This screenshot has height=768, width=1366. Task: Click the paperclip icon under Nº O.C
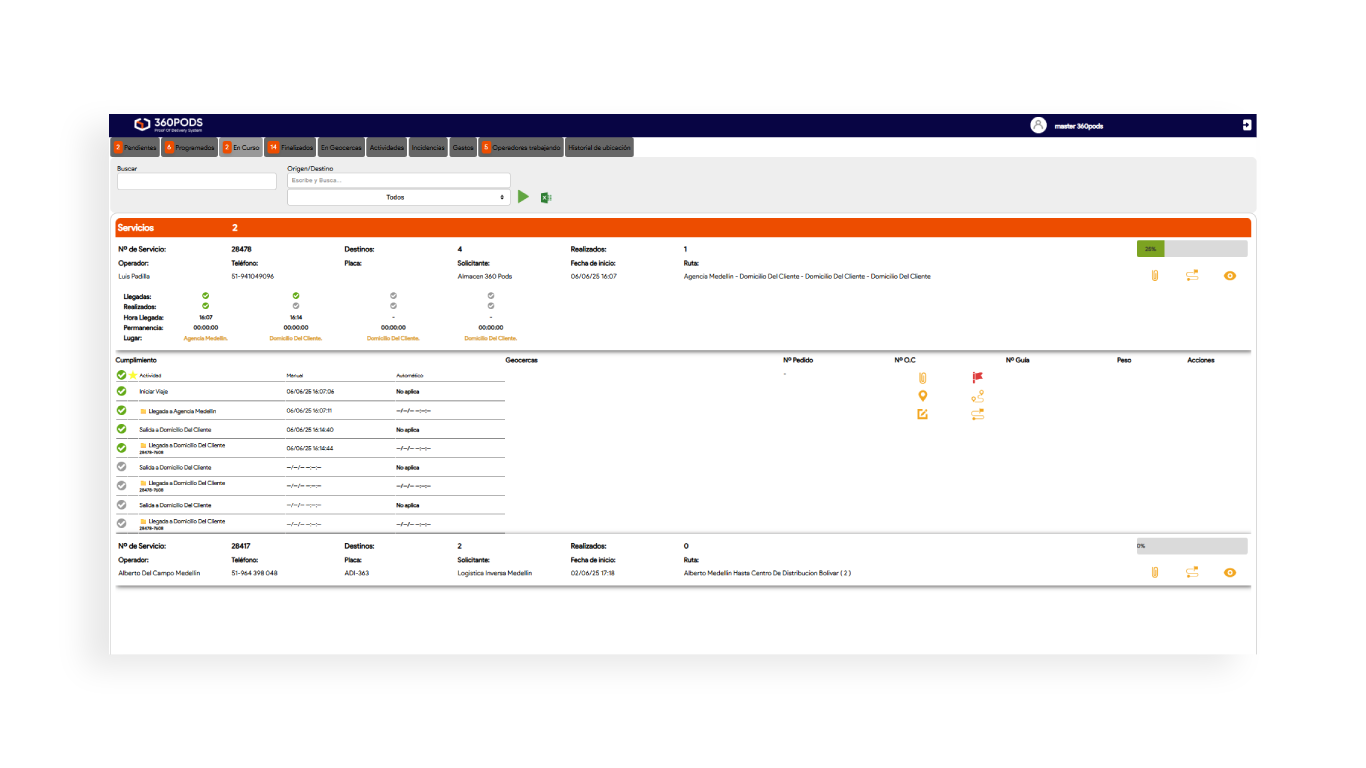click(922, 378)
